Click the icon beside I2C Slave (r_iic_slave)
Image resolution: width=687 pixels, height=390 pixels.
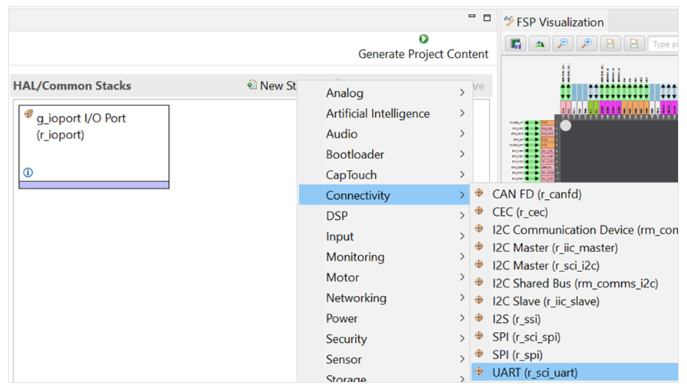(x=479, y=300)
